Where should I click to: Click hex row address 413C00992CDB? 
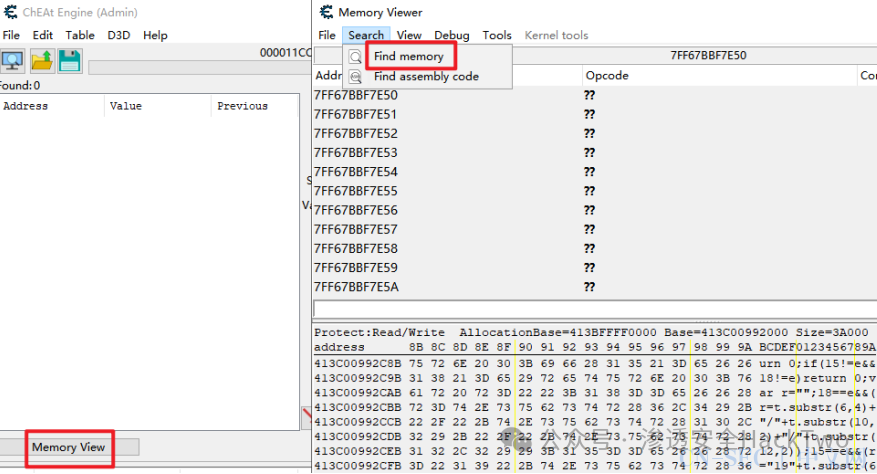tap(357, 437)
